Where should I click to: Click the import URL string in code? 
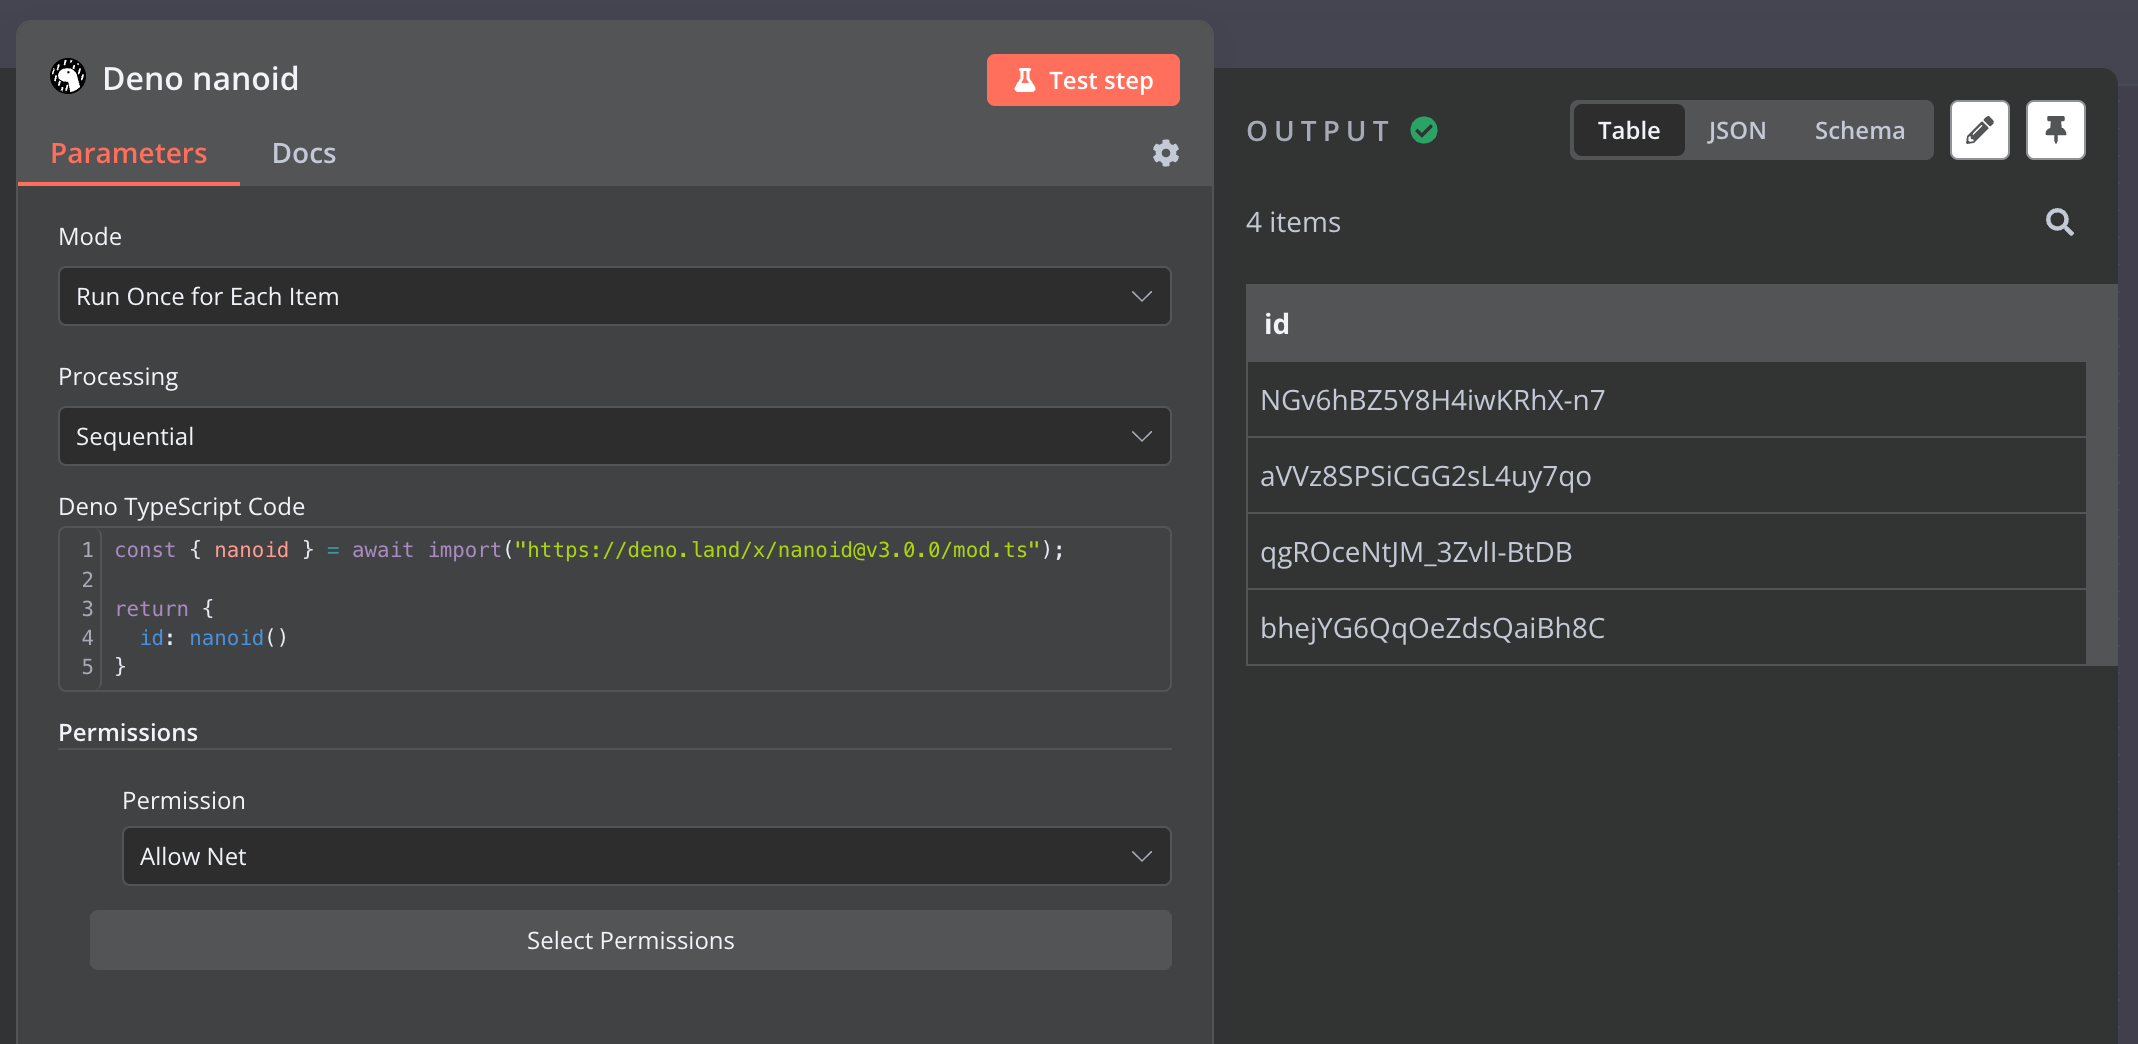777,550
